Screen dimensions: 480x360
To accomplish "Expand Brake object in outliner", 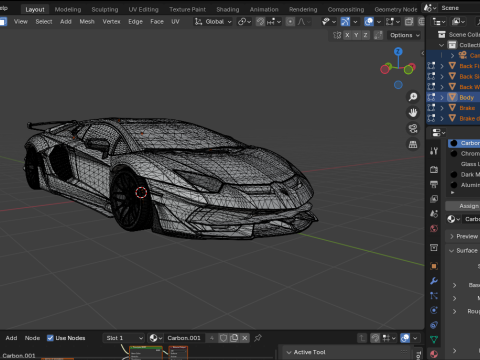I will [x=442, y=108].
